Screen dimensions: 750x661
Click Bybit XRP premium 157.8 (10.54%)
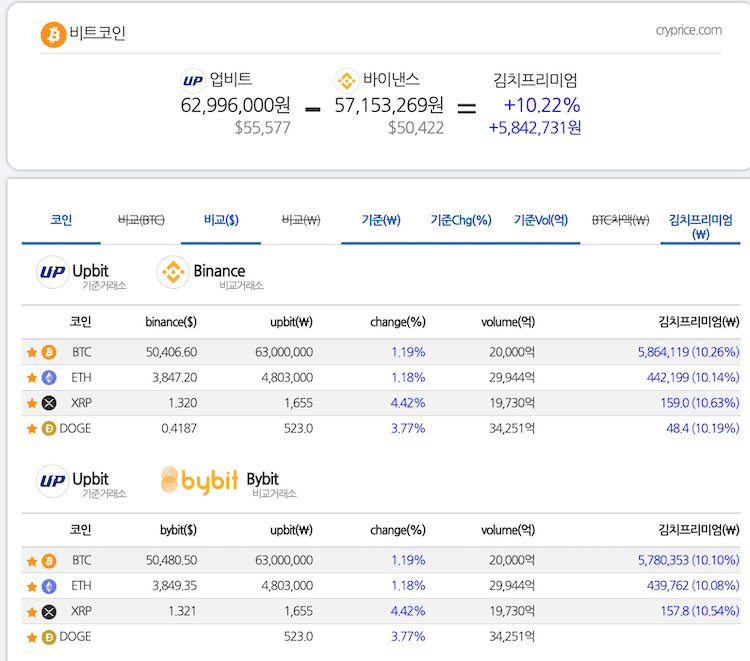click(x=700, y=611)
